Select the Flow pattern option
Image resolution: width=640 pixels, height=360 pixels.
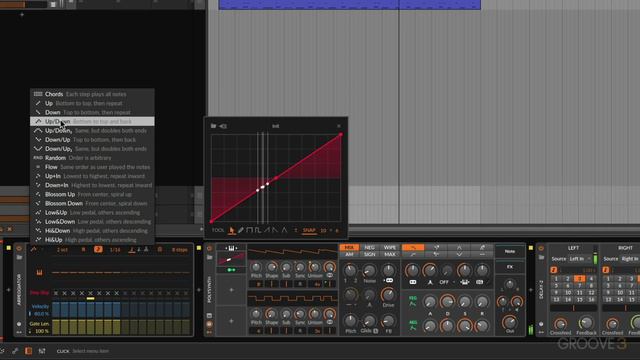[92, 167]
